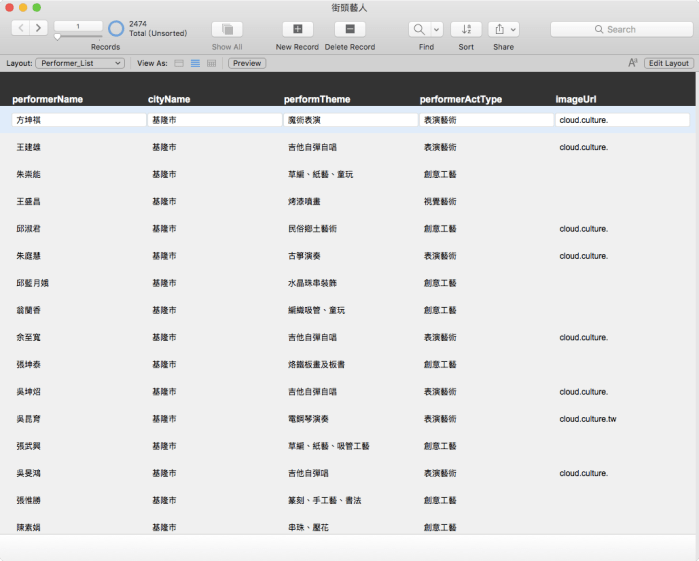Image resolution: width=699 pixels, height=561 pixels.
Task: Click the Show All records icon
Action: tap(227, 29)
